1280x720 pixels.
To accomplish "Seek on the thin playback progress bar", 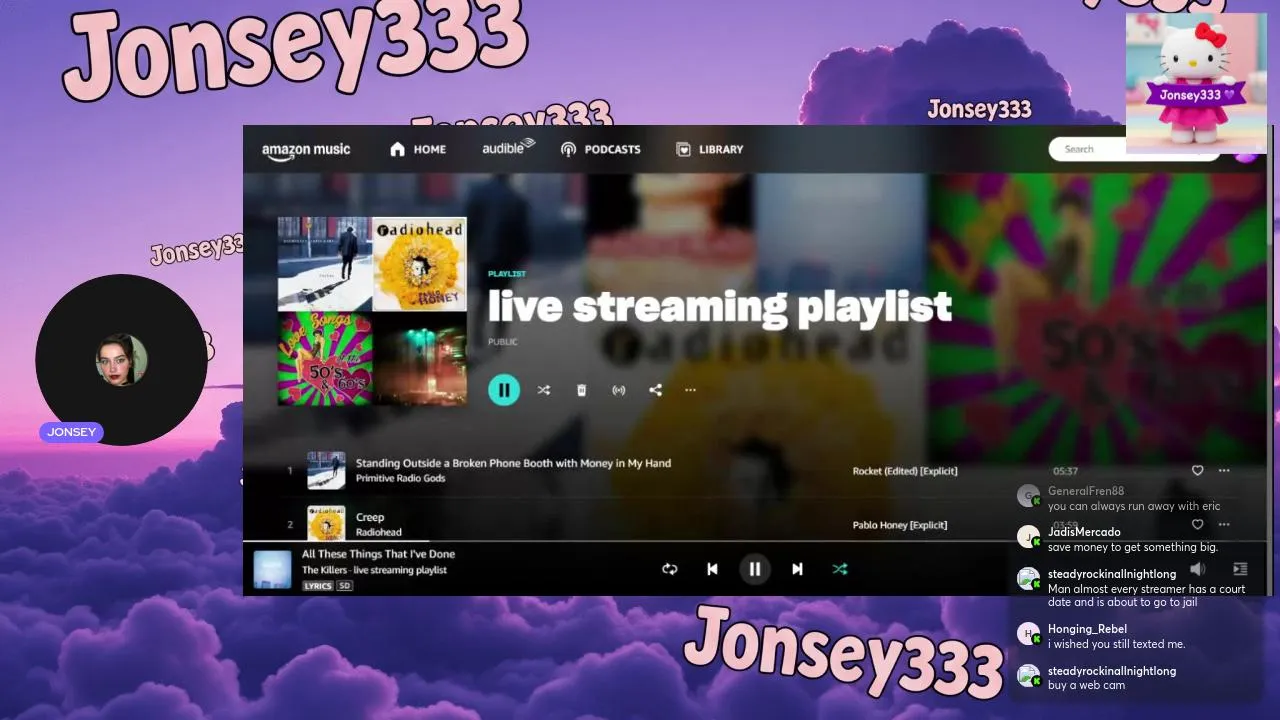I will [755, 543].
